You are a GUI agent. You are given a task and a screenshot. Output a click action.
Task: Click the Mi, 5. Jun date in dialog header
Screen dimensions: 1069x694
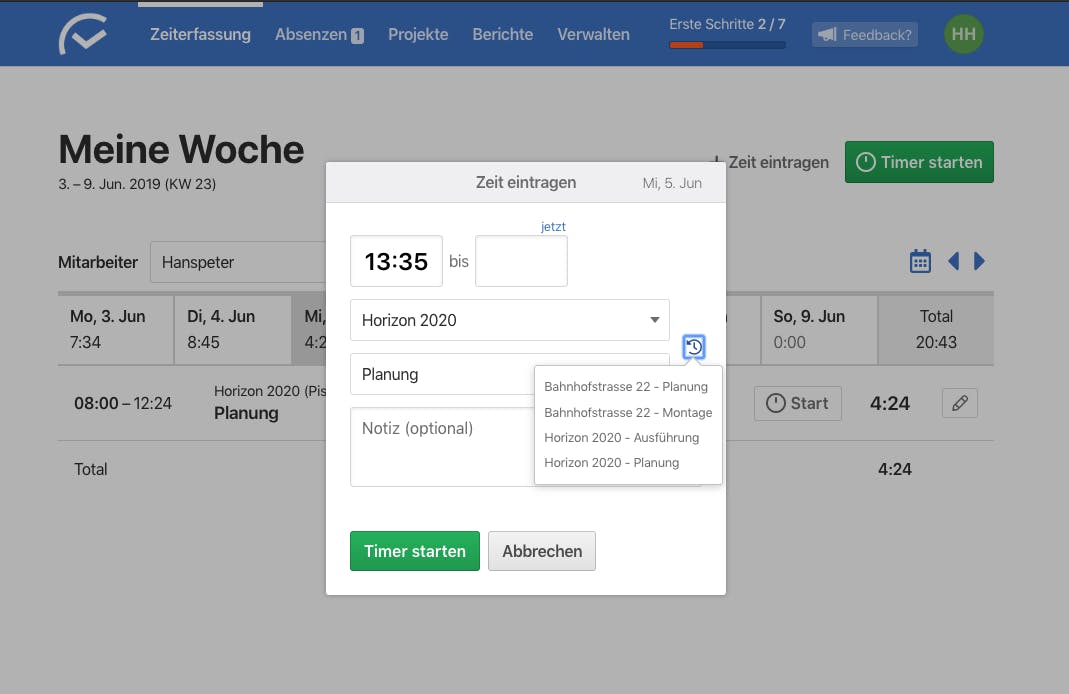[x=672, y=183]
